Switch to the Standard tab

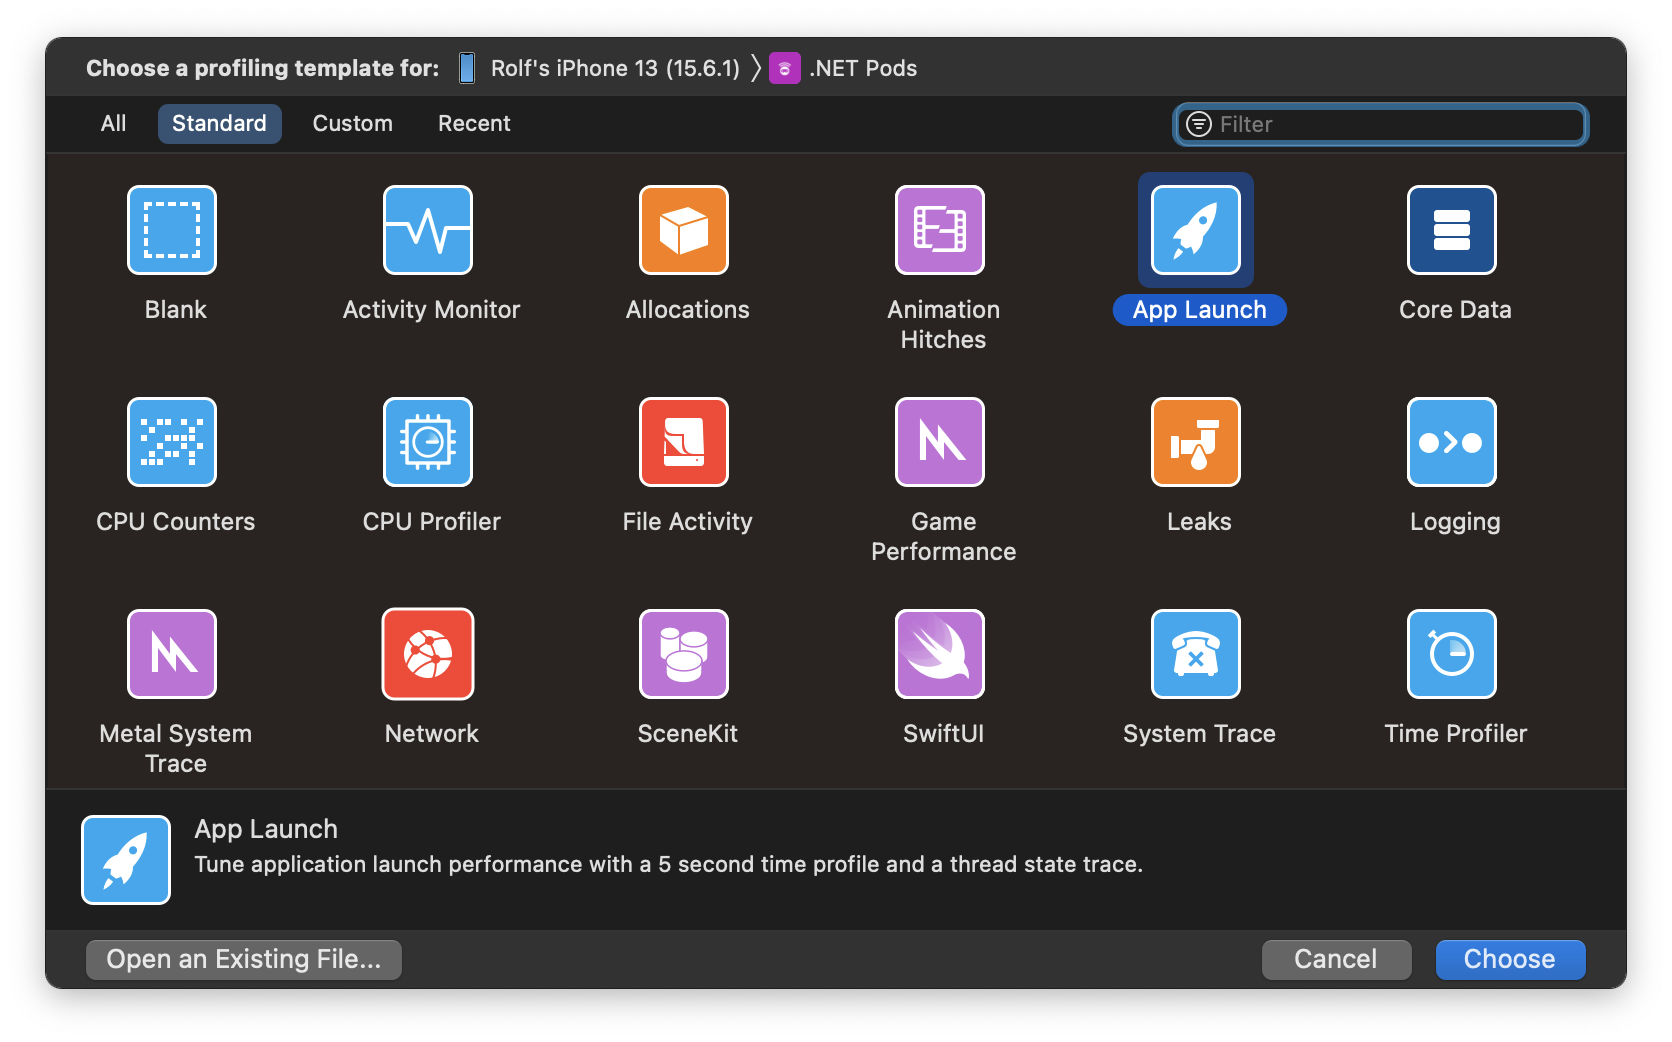coord(219,124)
